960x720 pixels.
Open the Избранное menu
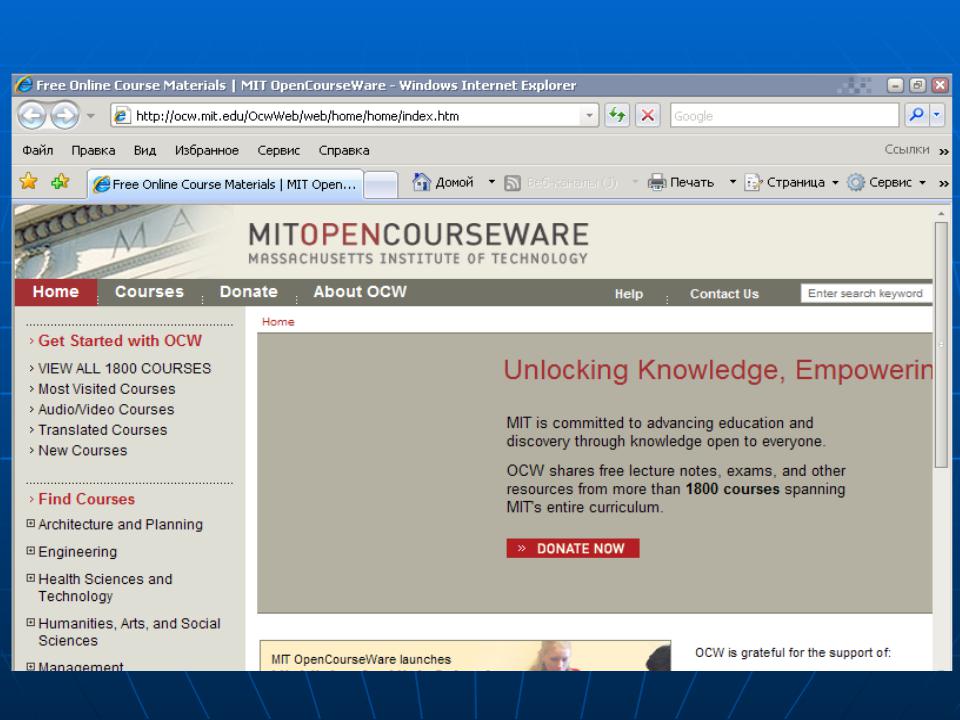[x=206, y=150]
